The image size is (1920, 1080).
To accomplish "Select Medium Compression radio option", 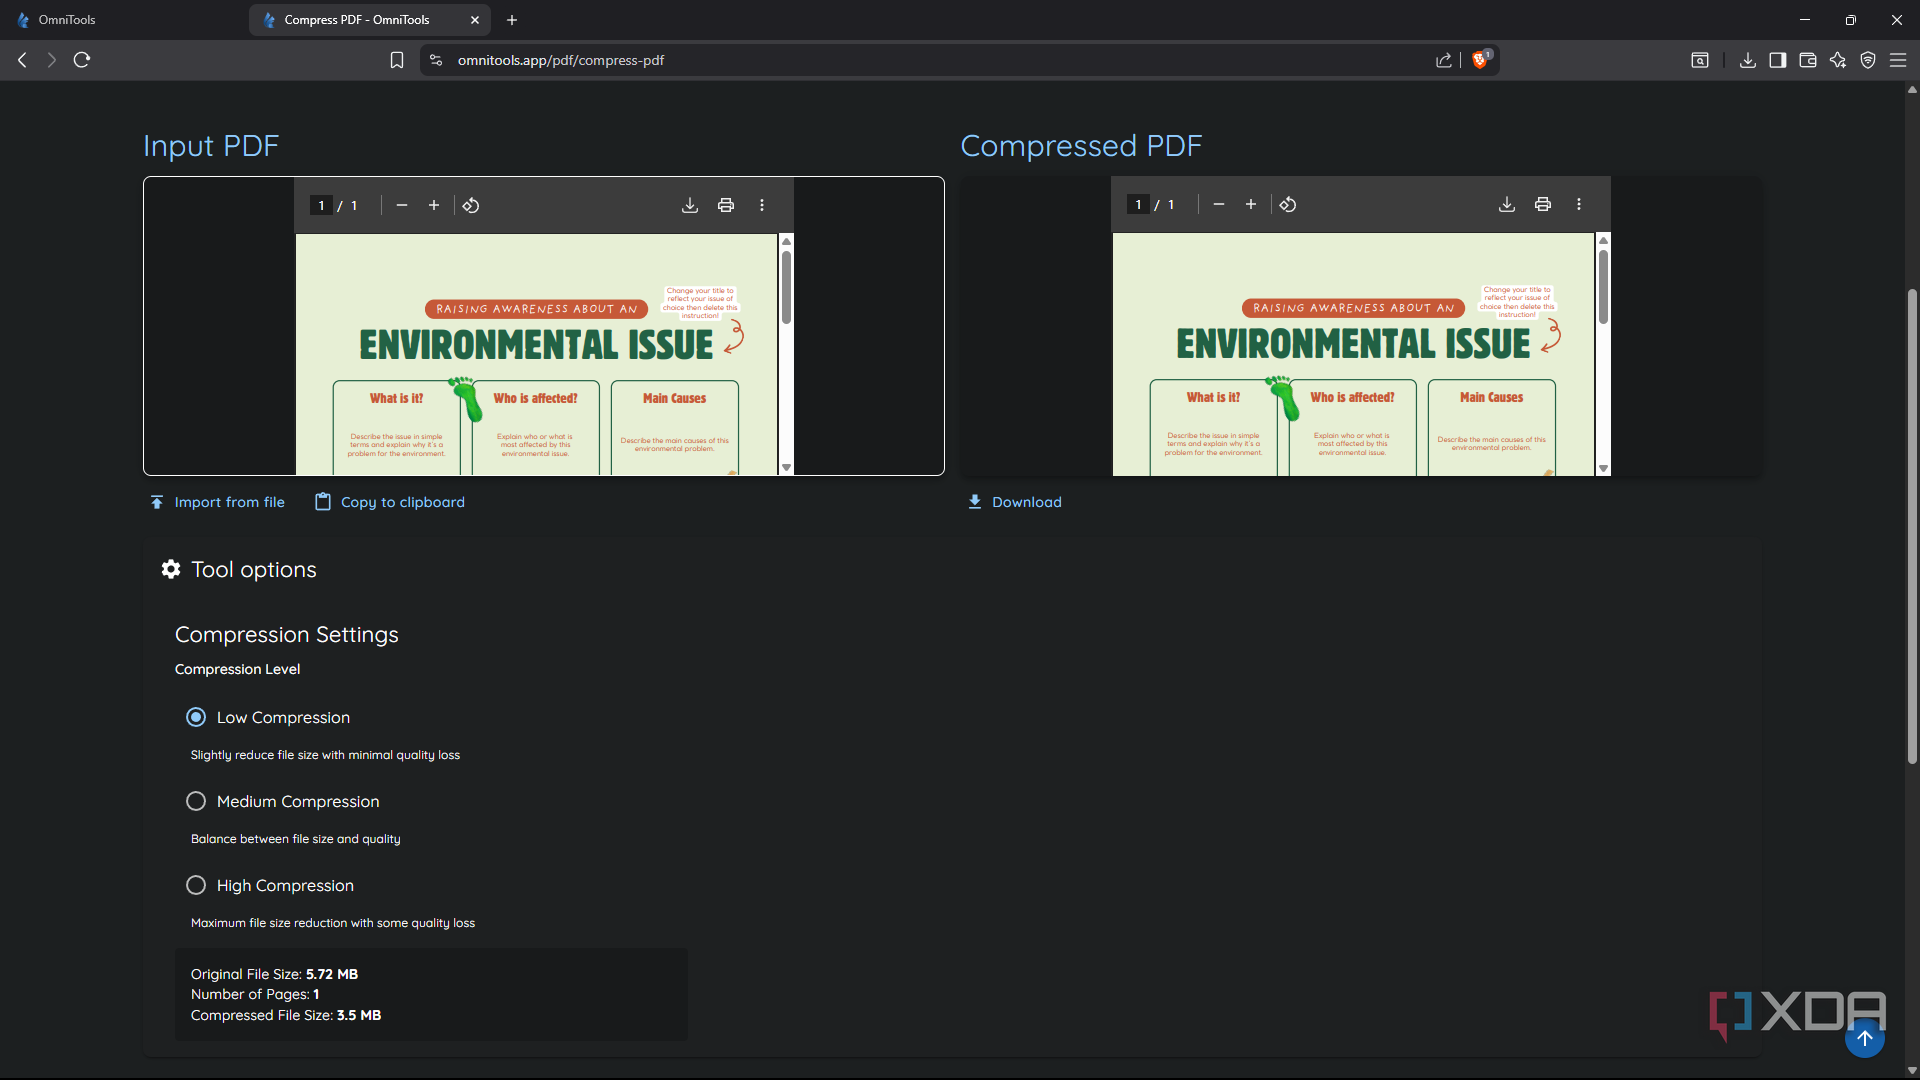I will click(x=196, y=801).
